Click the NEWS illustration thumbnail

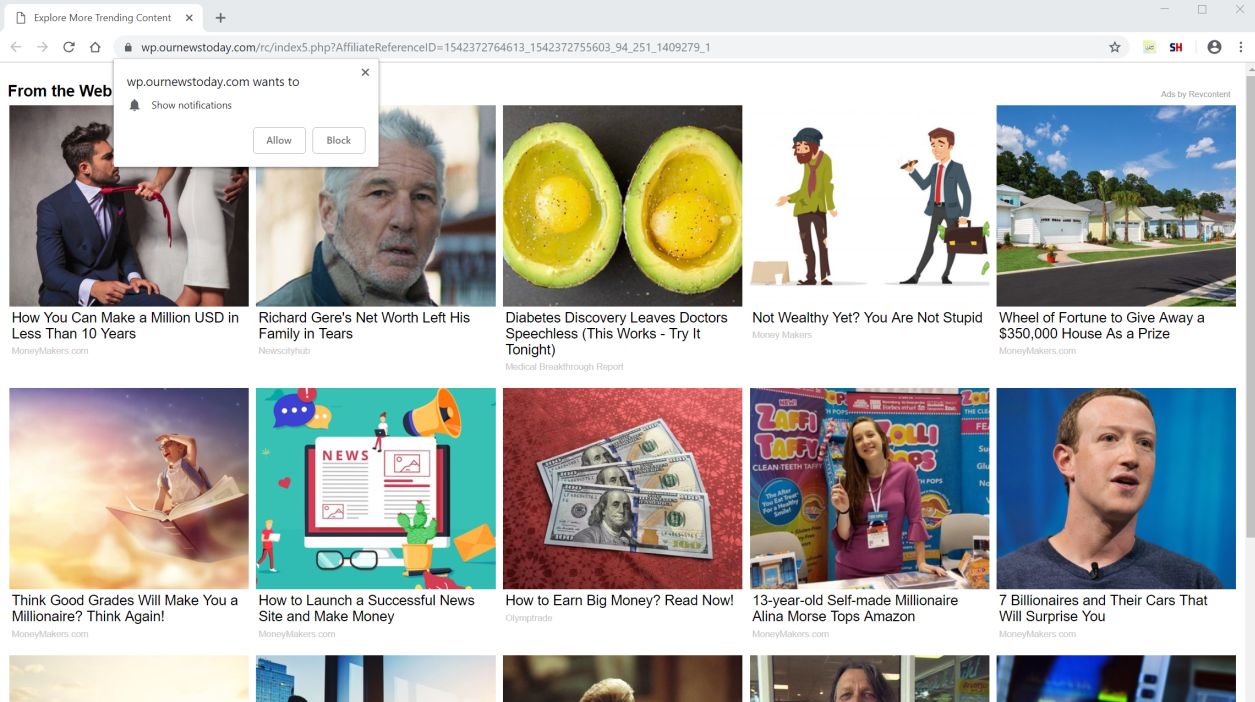tap(376, 488)
